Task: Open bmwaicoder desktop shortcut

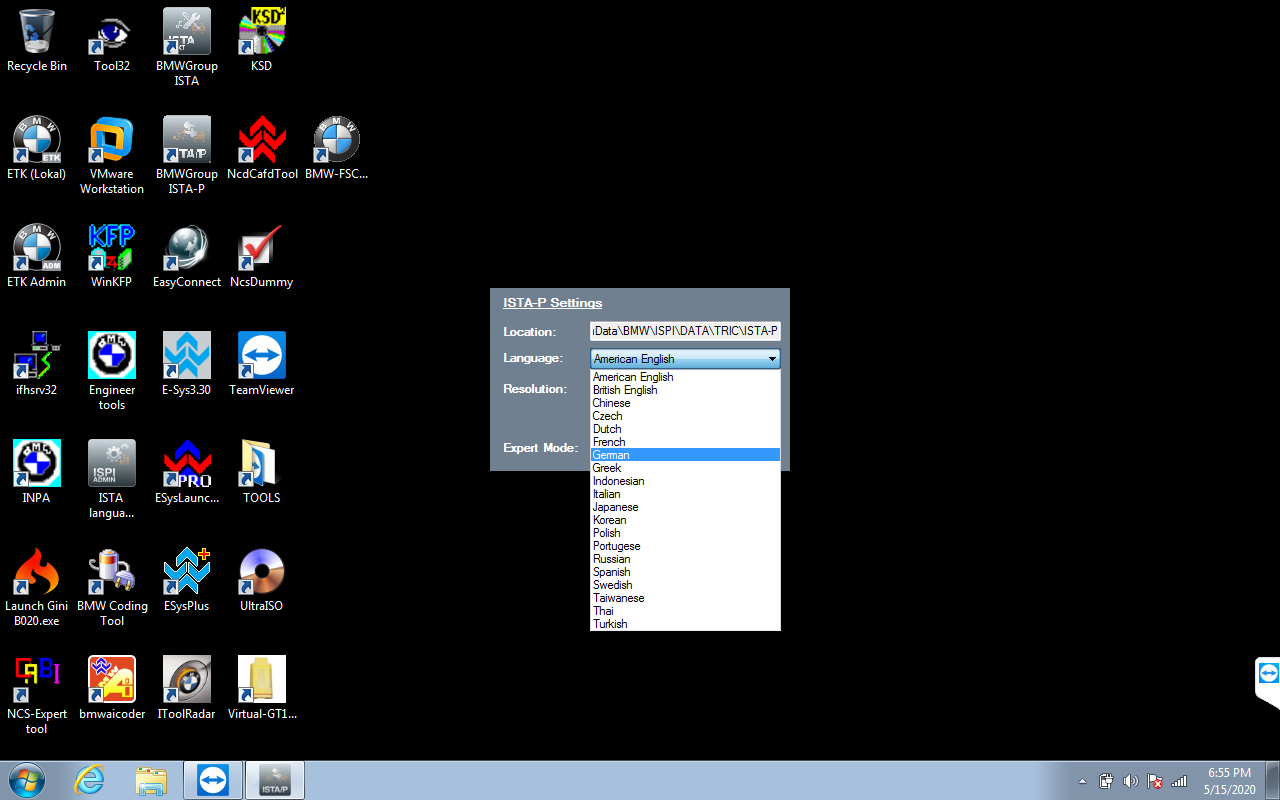Action: [x=112, y=688]
